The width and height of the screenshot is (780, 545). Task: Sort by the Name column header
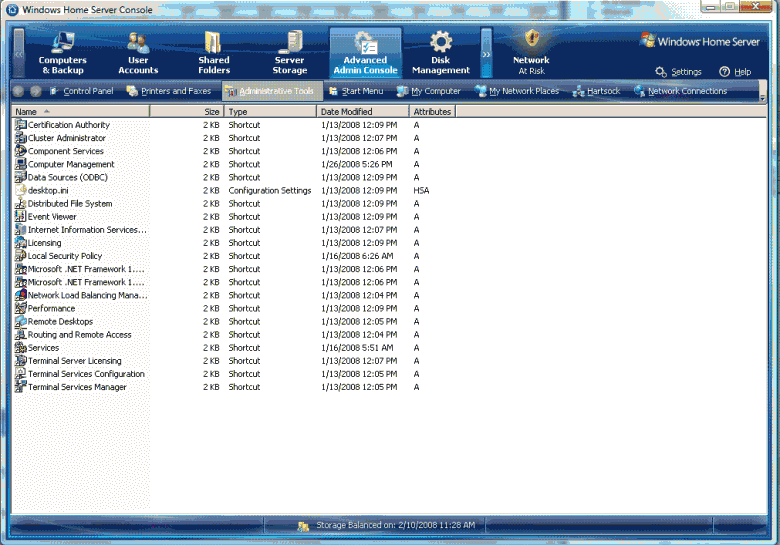[x=80, y=111]
